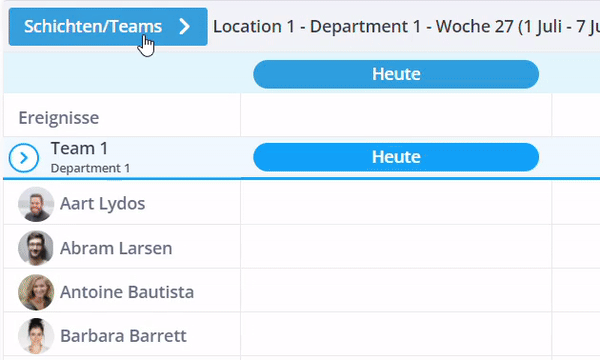This screenshot has height=360, width=600.
Task: Add an event in the Ereignisse today cell
Action: click(x=396, y=115)
